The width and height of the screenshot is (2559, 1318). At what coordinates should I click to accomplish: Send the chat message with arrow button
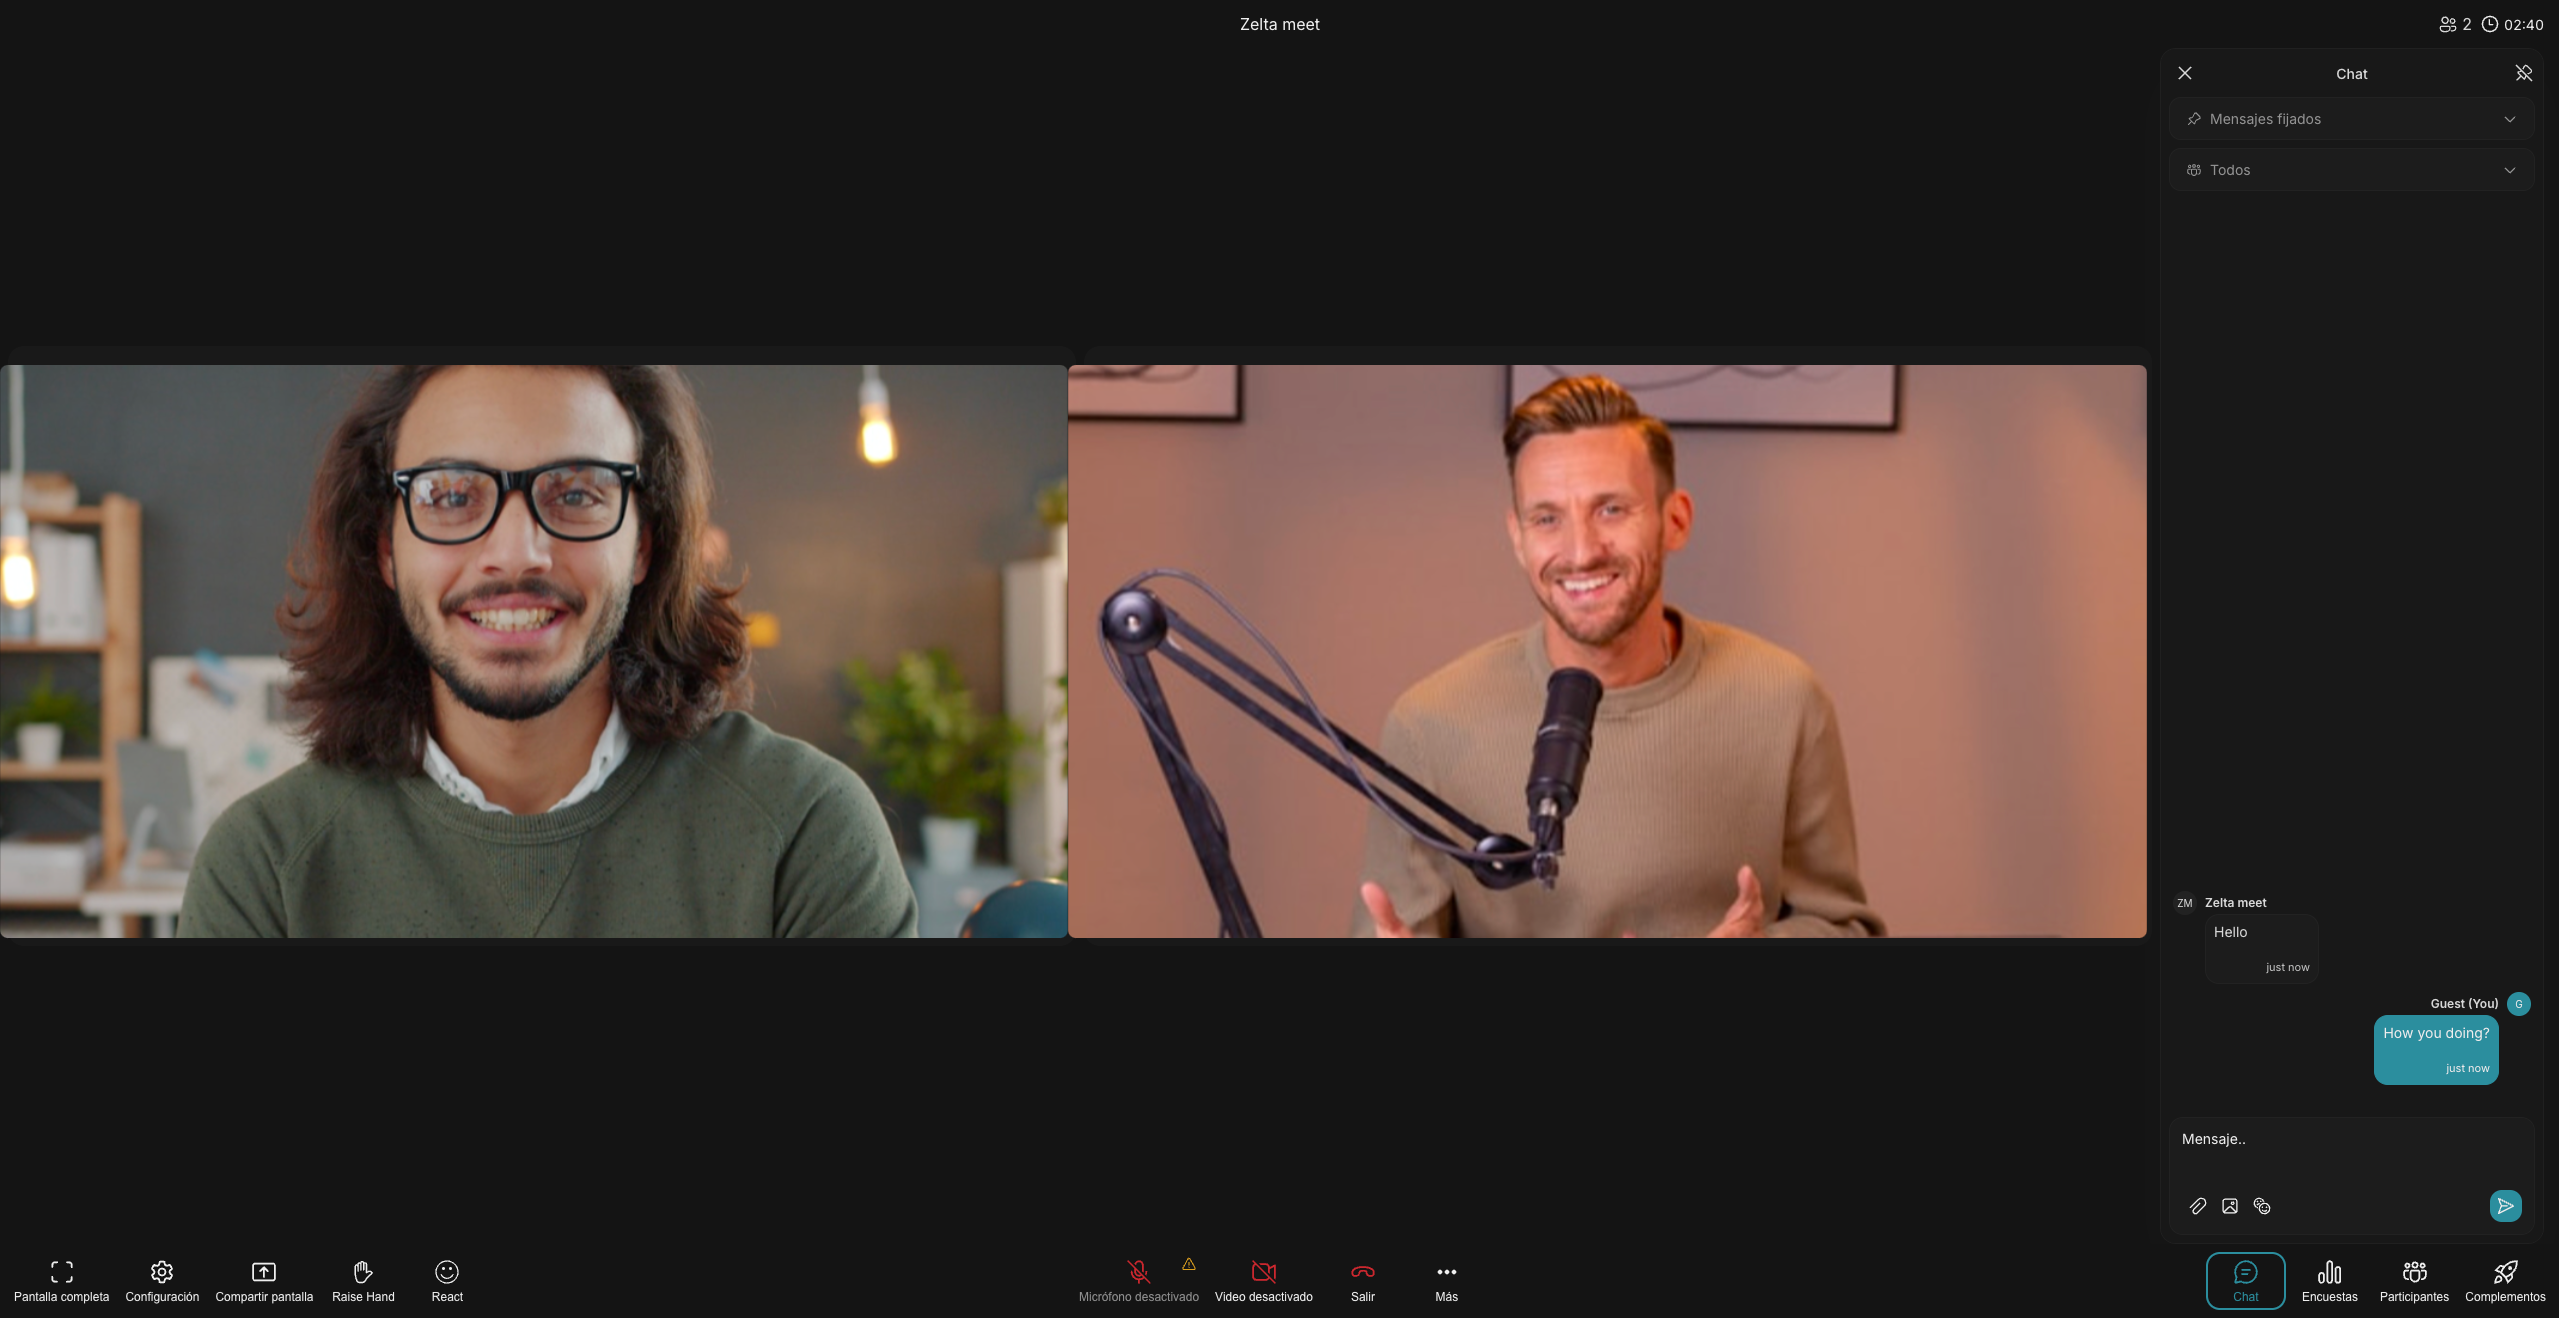pos(2504,1206)
